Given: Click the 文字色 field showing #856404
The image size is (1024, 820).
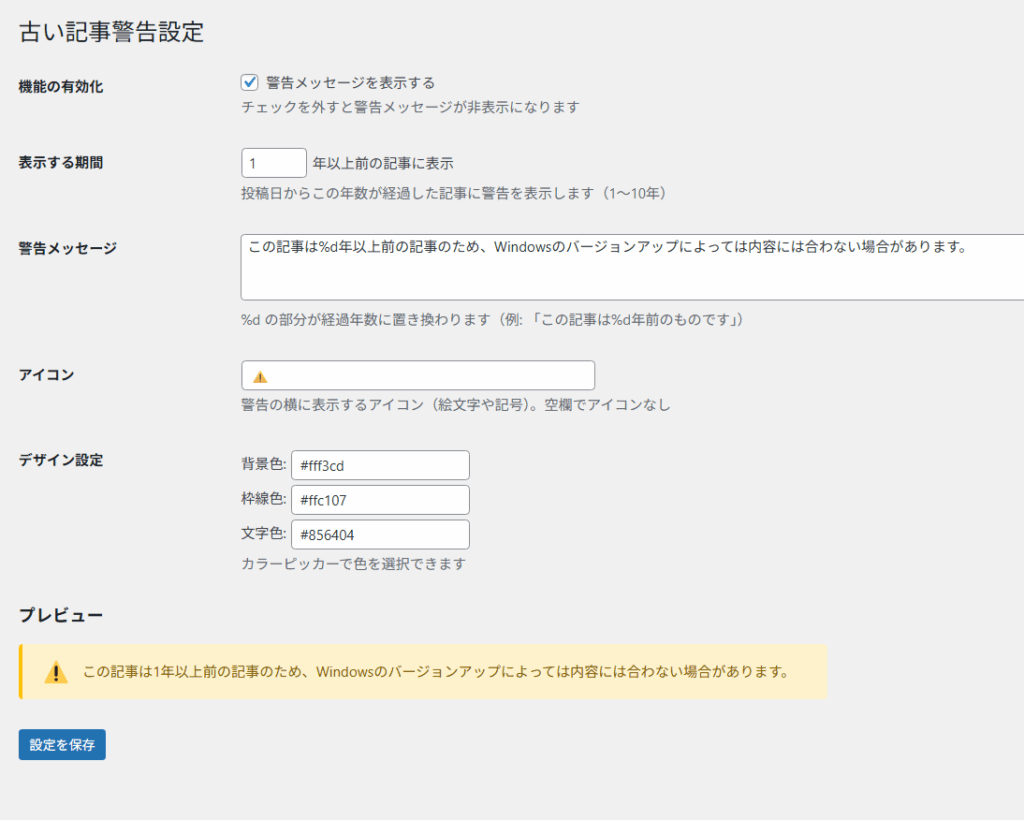Looking at the screenshot, I should click(380, 535).
